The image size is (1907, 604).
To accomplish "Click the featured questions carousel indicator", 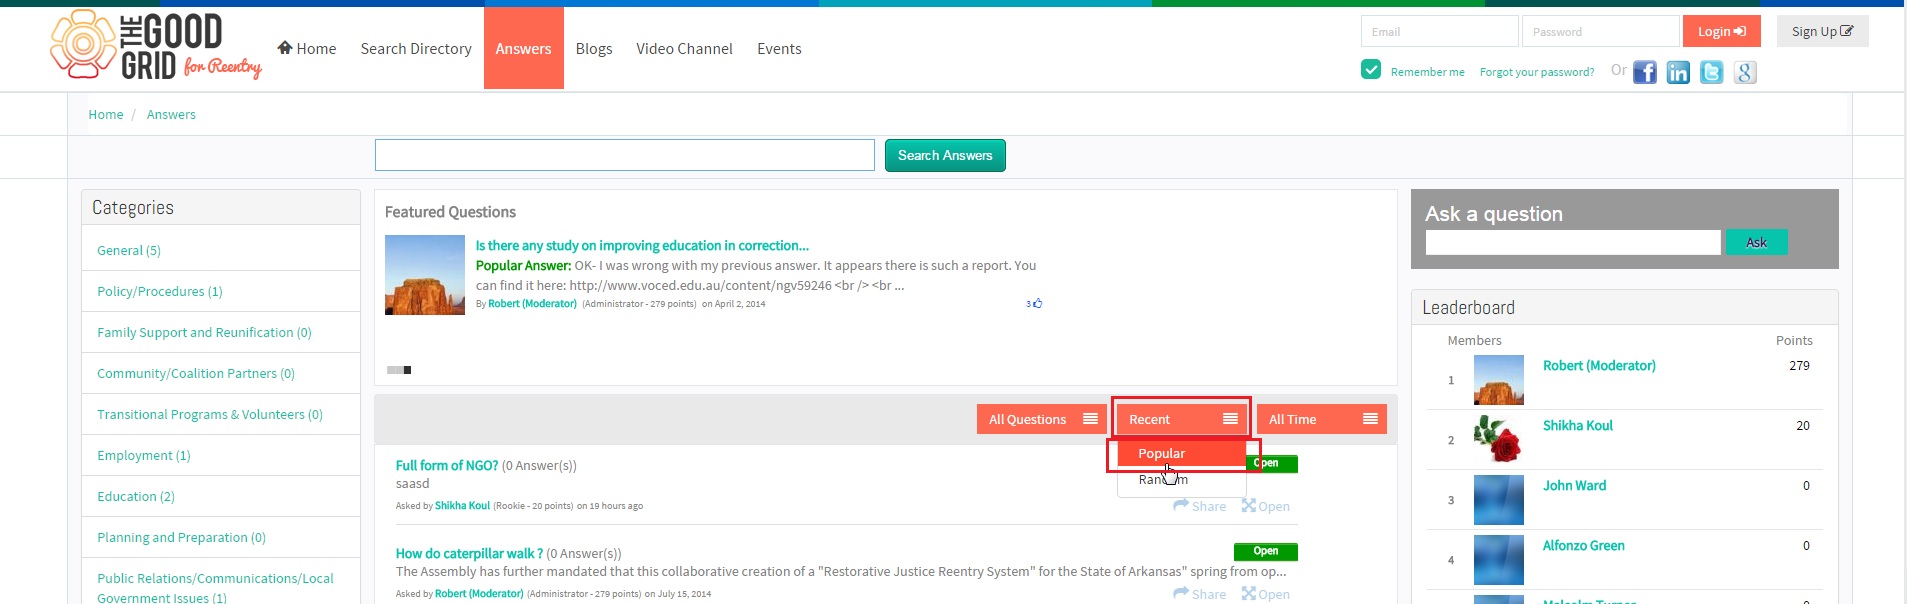I will pyautogui.click(x=399, y=370).
